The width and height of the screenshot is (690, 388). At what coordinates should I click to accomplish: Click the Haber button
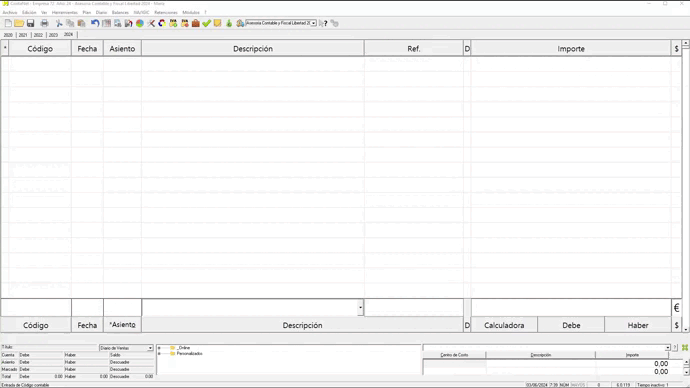[638, 326]
